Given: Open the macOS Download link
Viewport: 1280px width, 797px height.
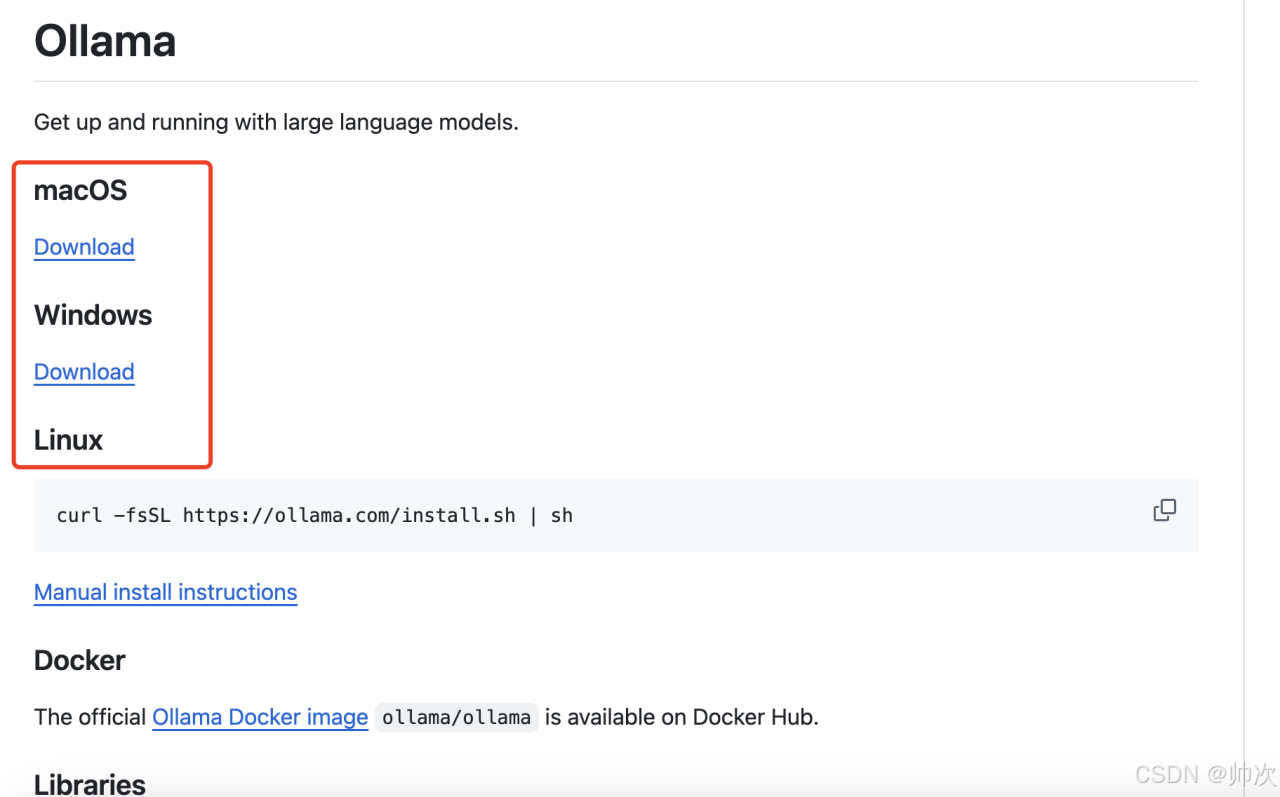Looking at the screenshot, I should (84, 247).
